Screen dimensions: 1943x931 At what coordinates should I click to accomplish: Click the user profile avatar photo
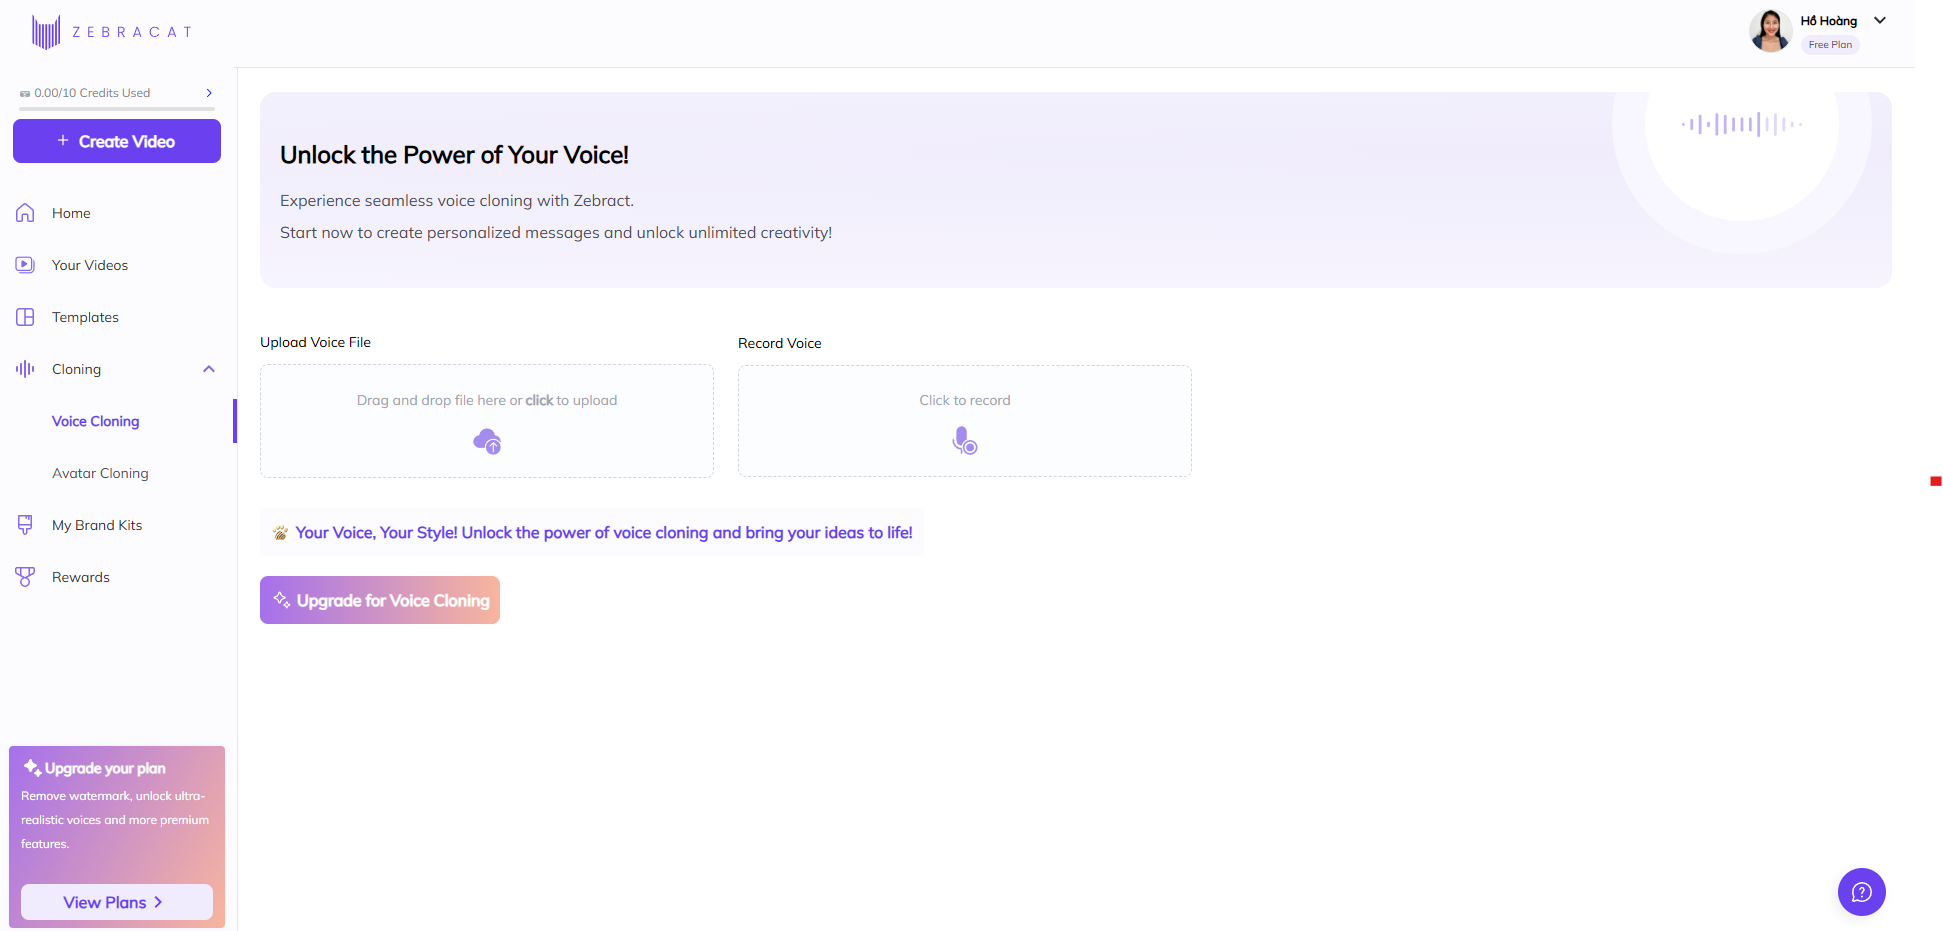click(x=1770, y=31)
